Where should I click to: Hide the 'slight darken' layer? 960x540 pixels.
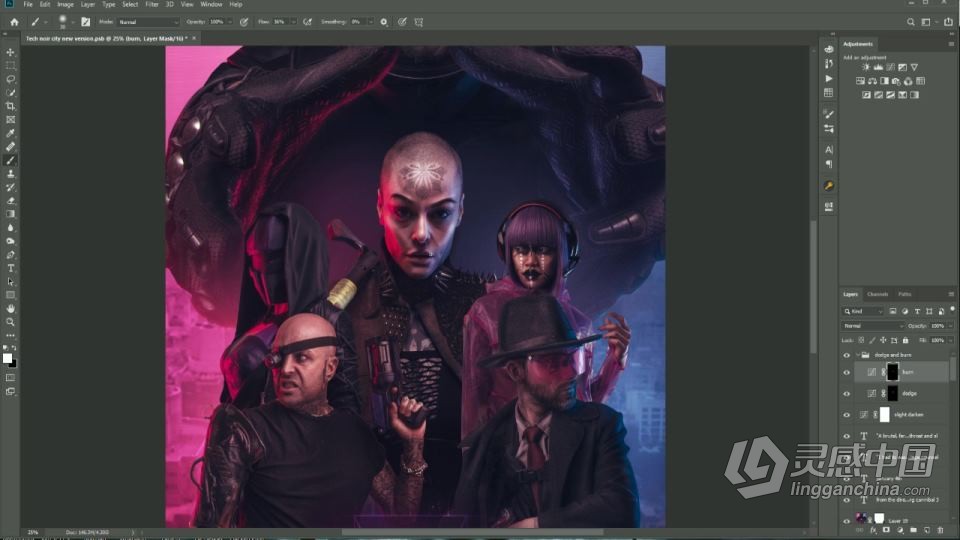pos(847,415)
